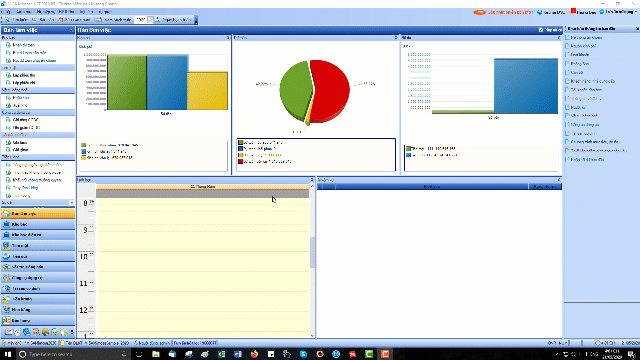This screenshot has height=360, width=640.
Task: Click the Tùy chọn check icon in dashboard header
Action: [x=541, y=30]
